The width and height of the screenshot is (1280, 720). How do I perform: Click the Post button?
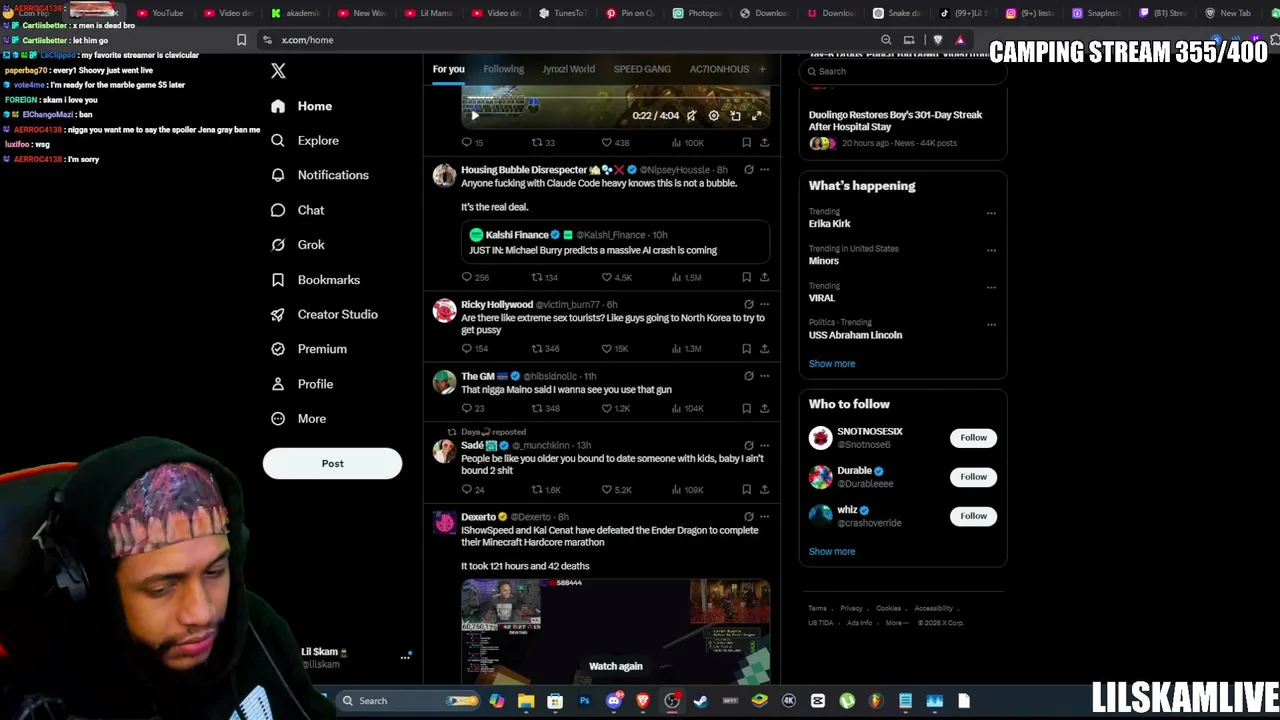tap(332, 463)
